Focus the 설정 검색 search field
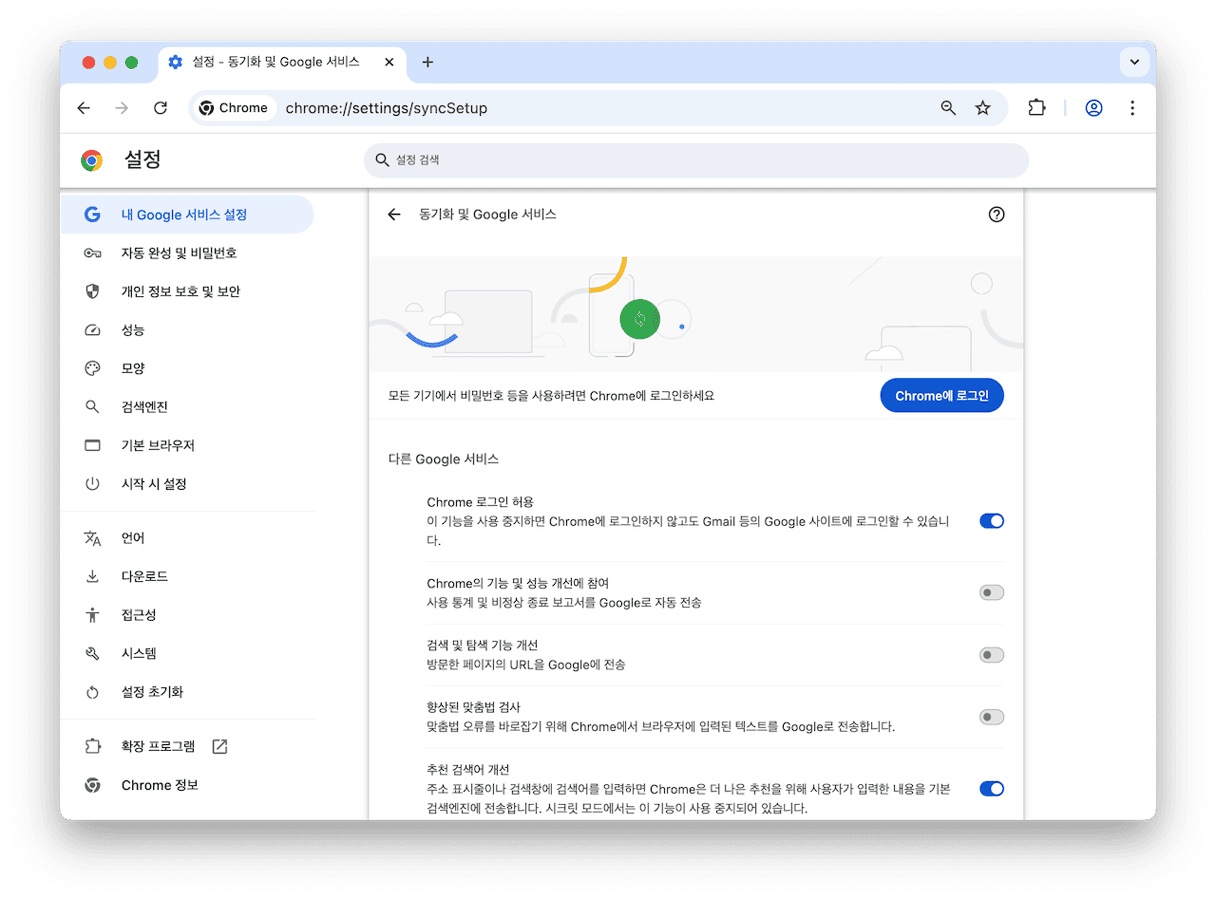 pyautogui.click(x=696, y=160)
